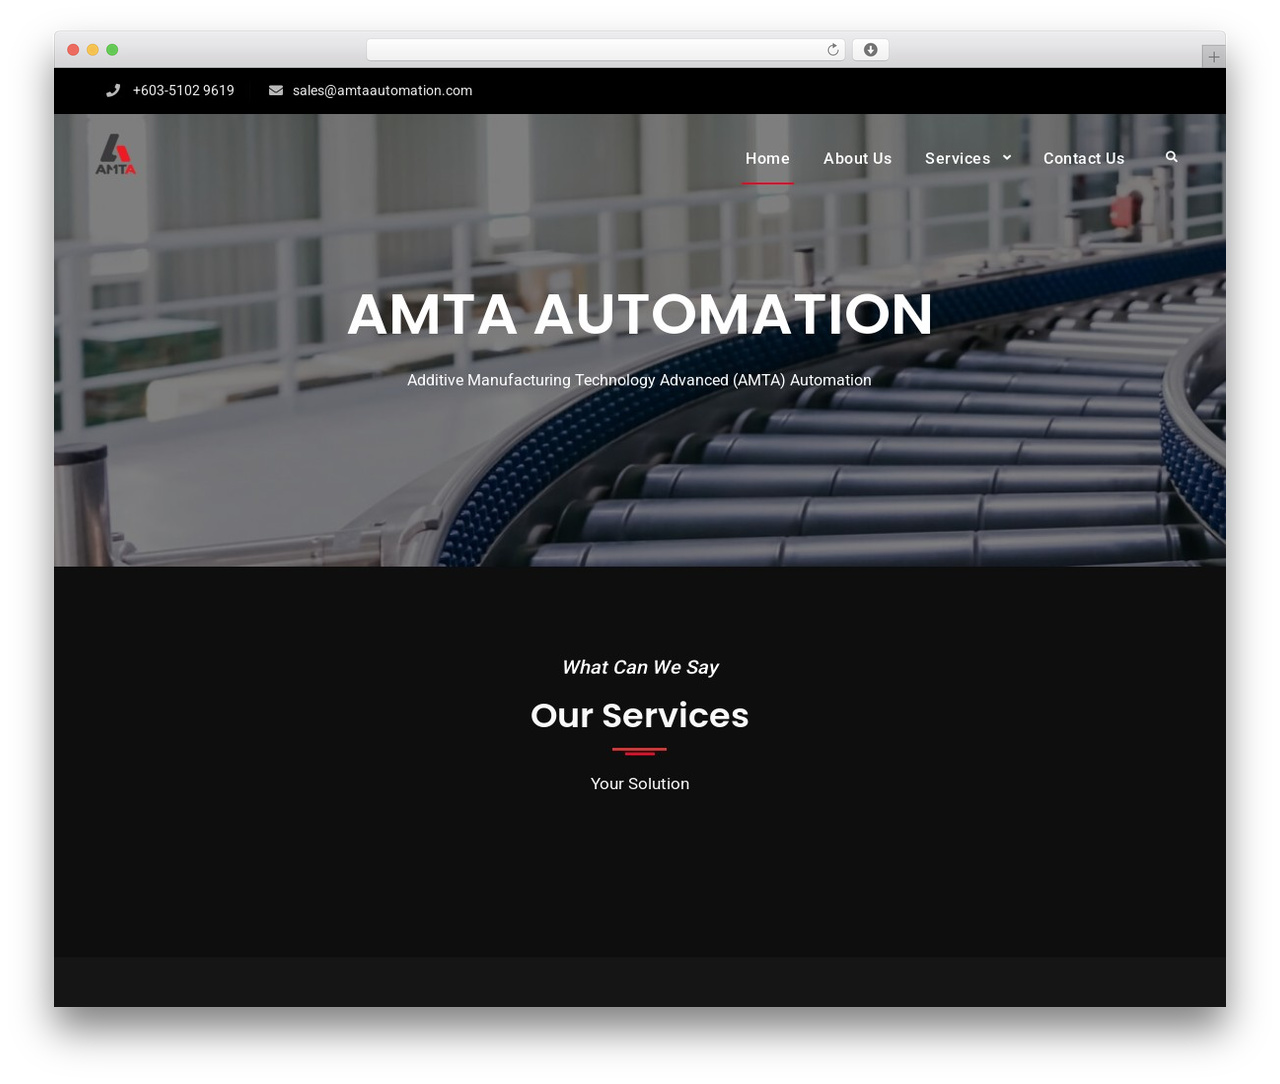Screen dimensions: 1280x1084
Task: Expand the Services dropdown chevron
Action: [x=1007, y=158]
